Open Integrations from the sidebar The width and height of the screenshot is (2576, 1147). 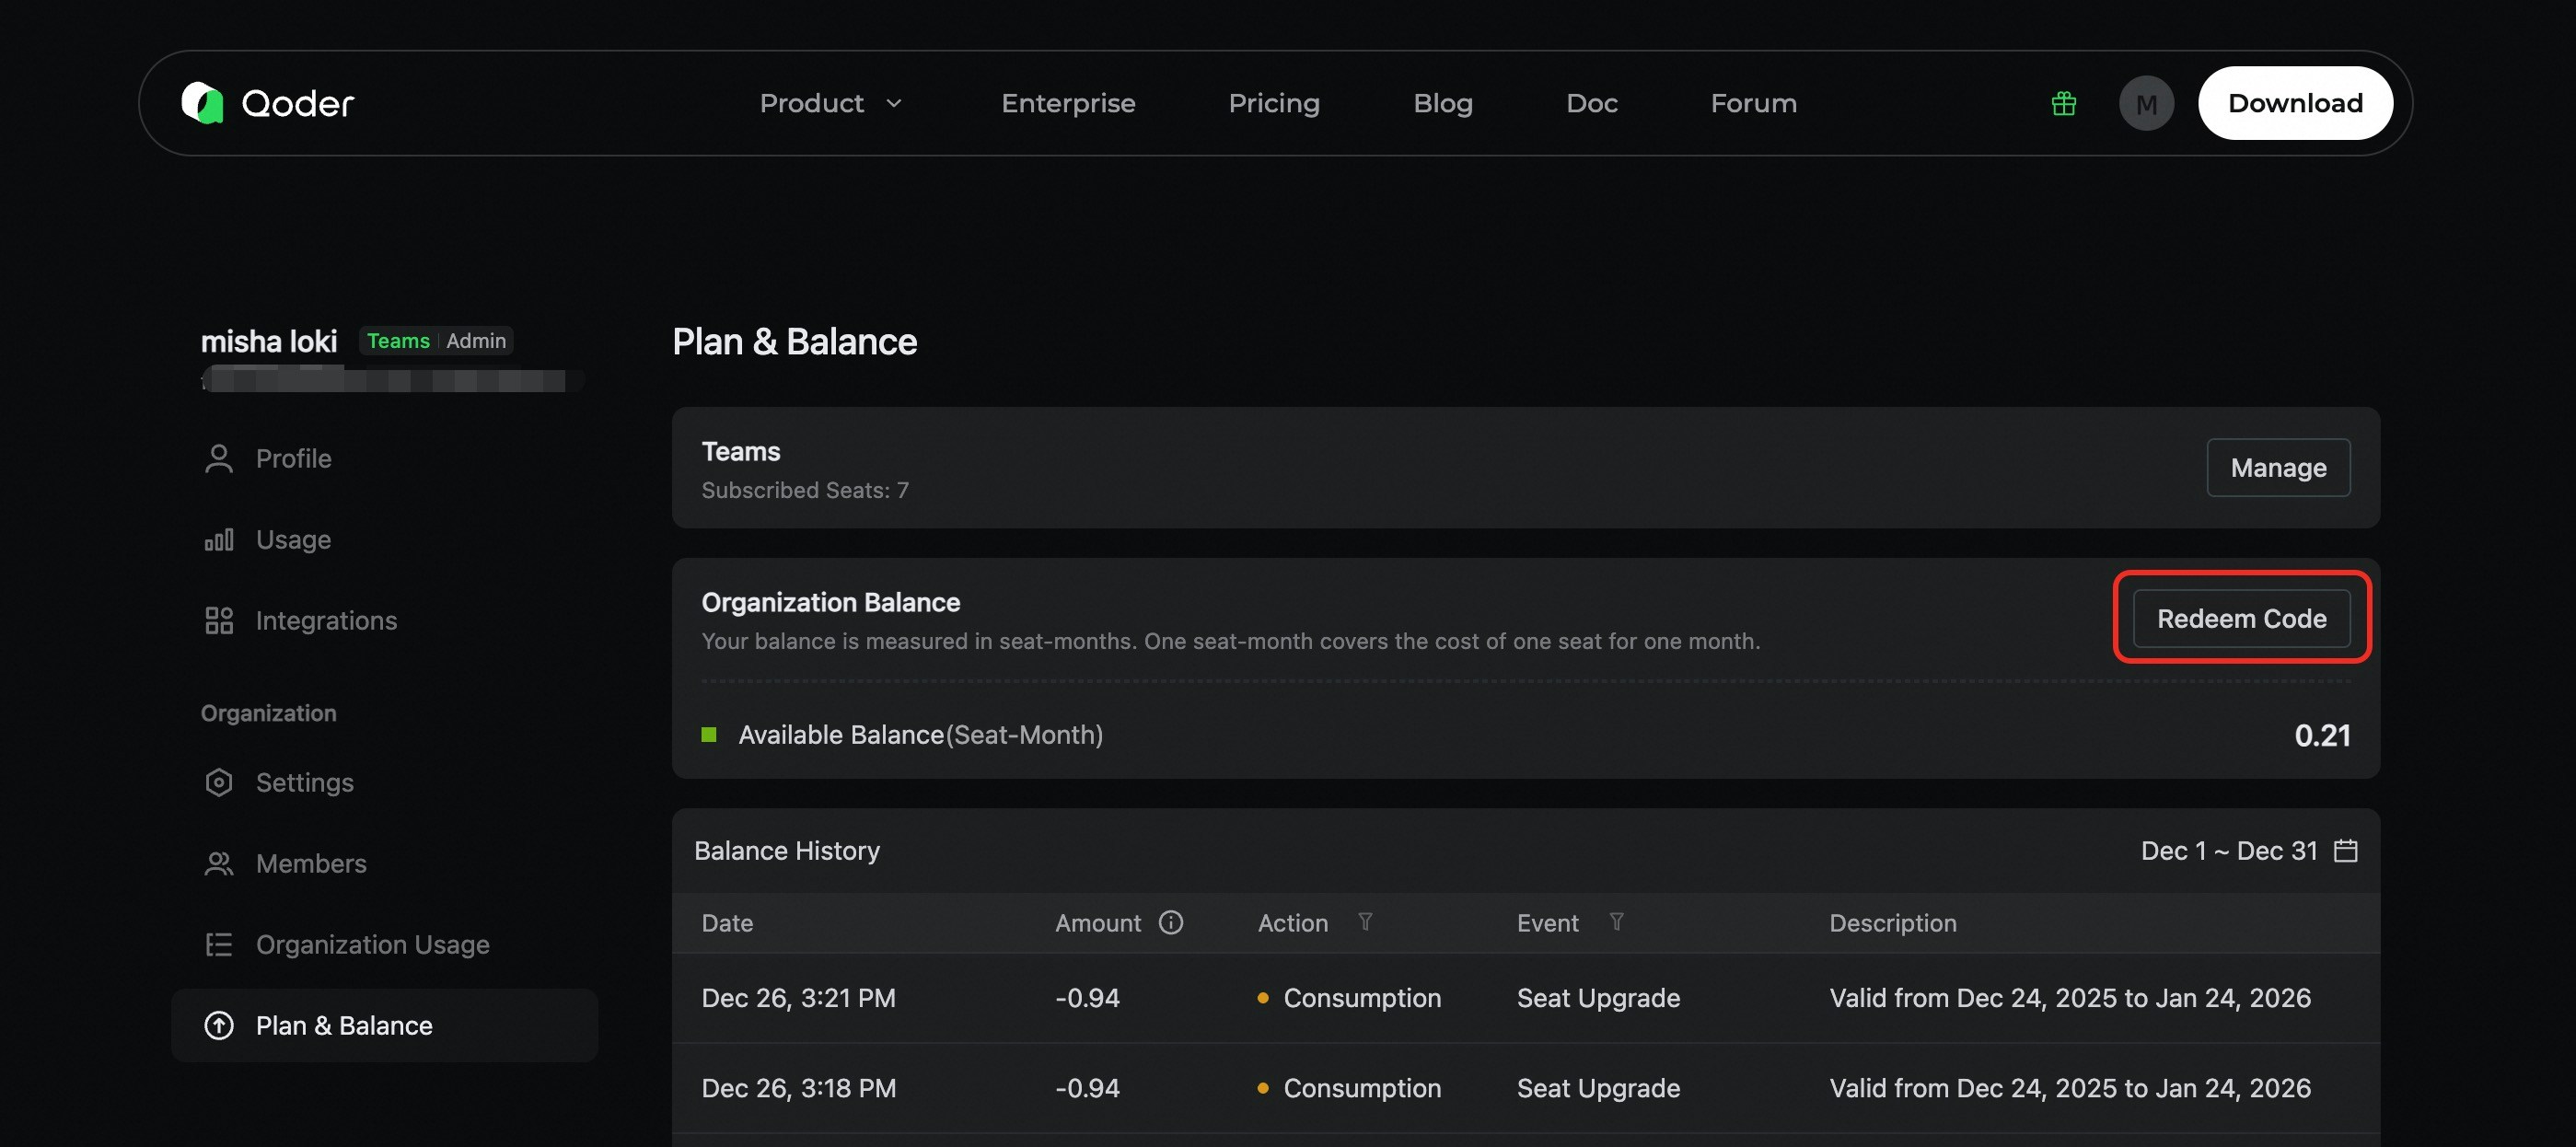325,621
